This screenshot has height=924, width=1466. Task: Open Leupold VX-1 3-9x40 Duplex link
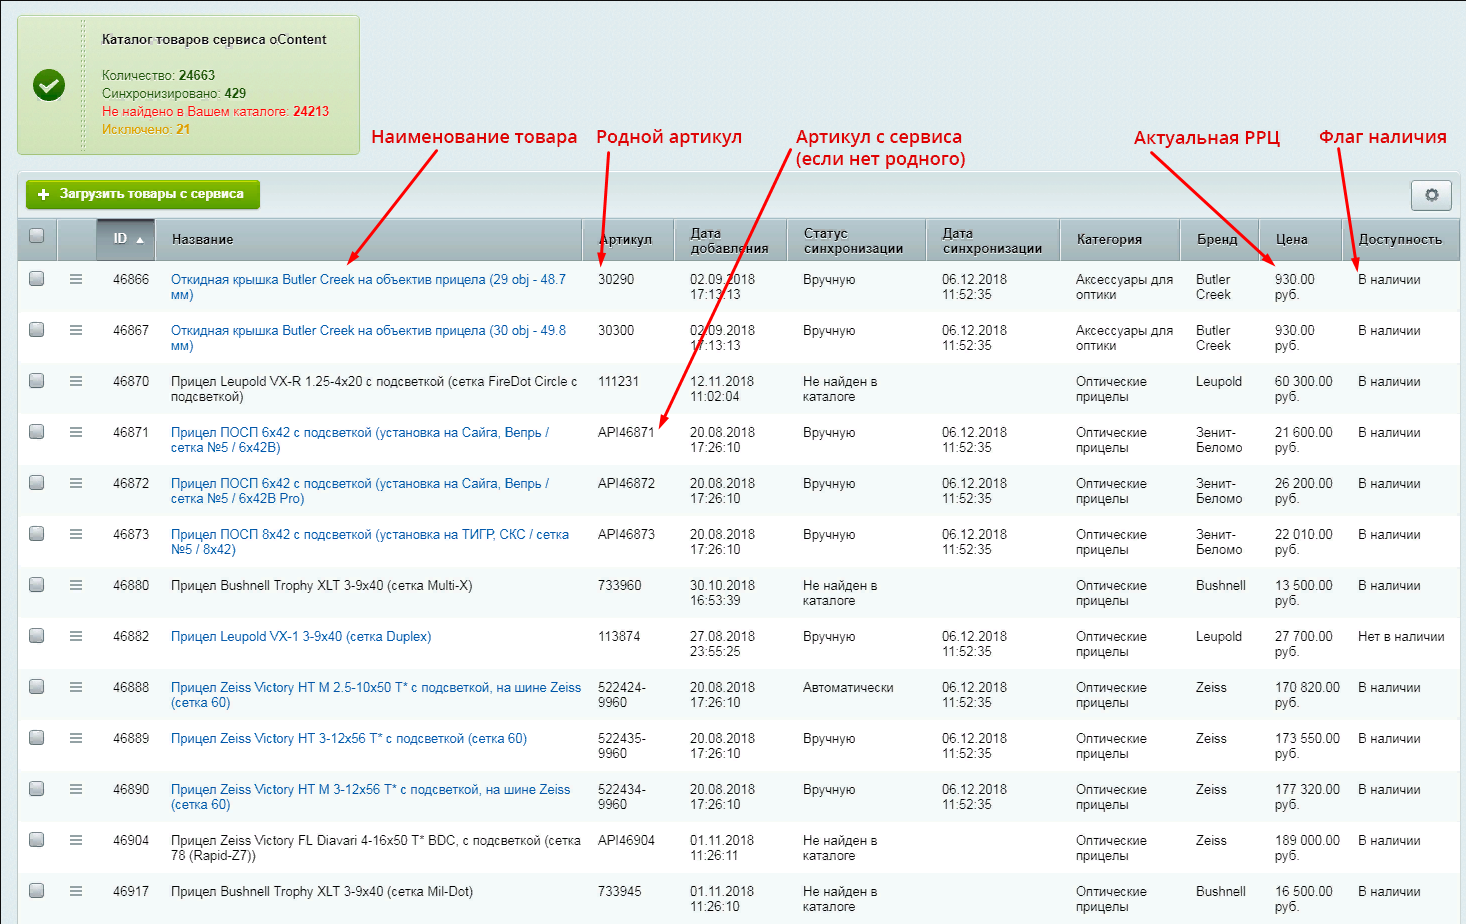point(301,636)
